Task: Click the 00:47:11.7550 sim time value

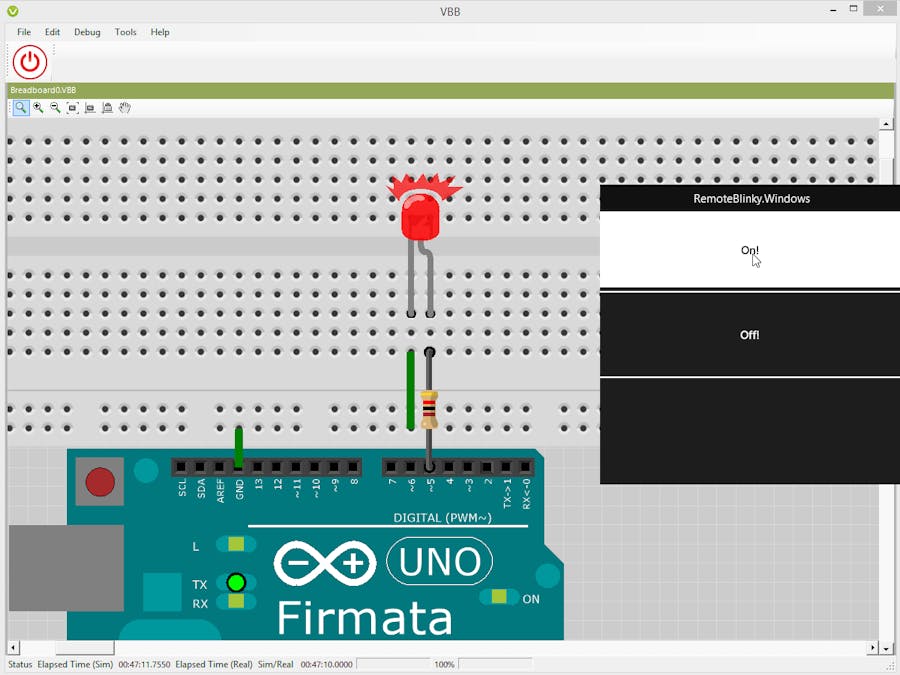Action: [x=144, y=664]
